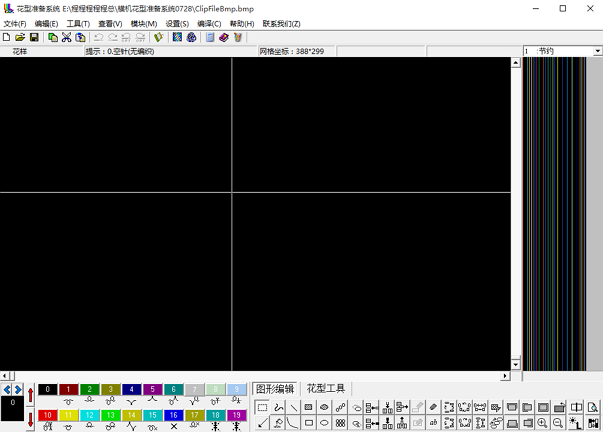Pick cyan color swatch 12
This screenshot has width=603, height=432.
pos(90,415)
